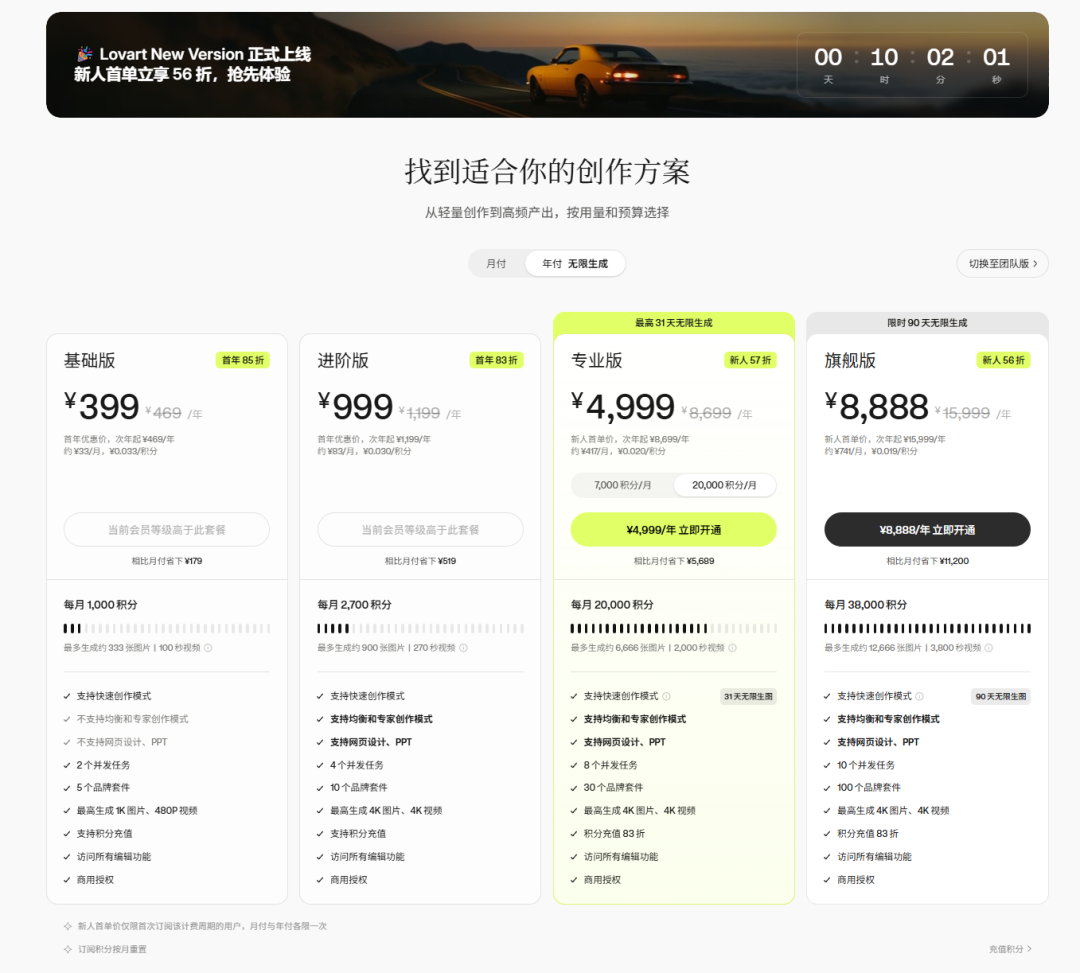Click the party popper icon in the banner

(x=85, y=54)
